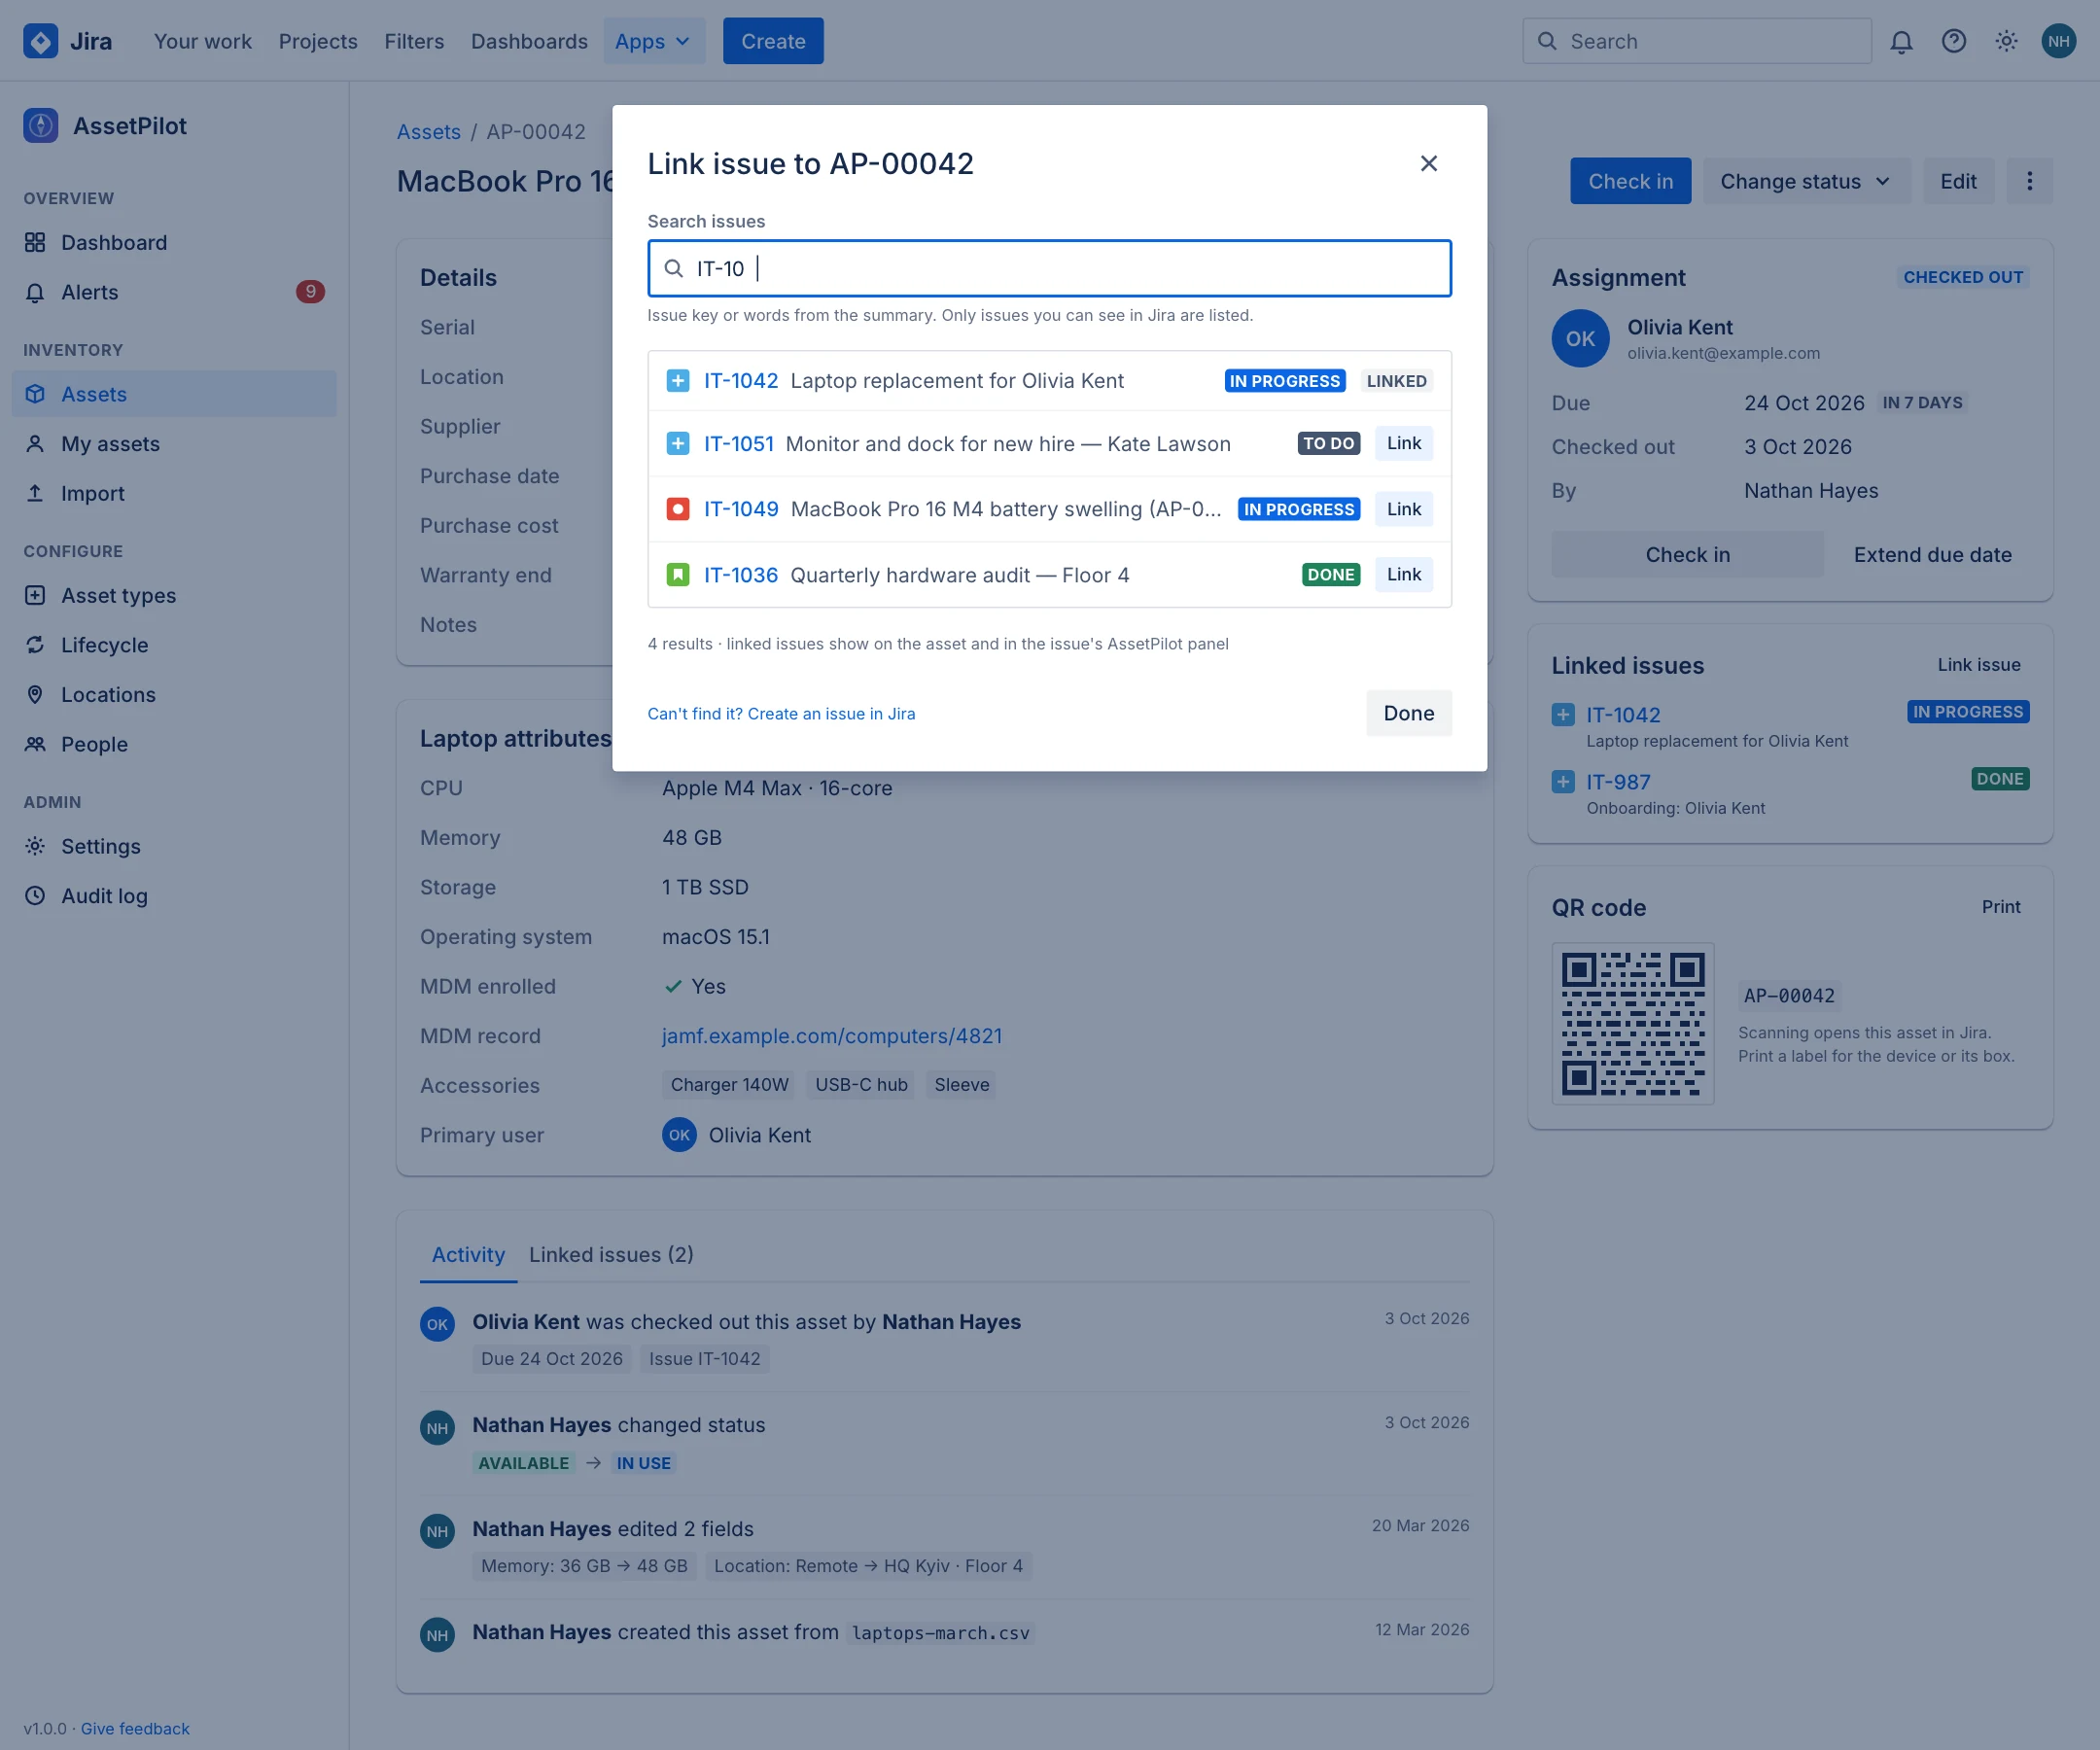Screen dimensions: 2100x1750
Task: Click the OK avatar in Assignment panel
Action: pyautogui.click(x=1580, y=339)
